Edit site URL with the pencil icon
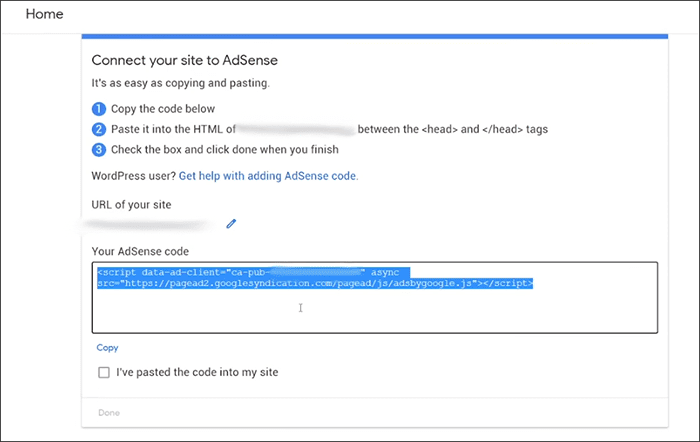This screenshot has width=700, height=442. [231, 223]
